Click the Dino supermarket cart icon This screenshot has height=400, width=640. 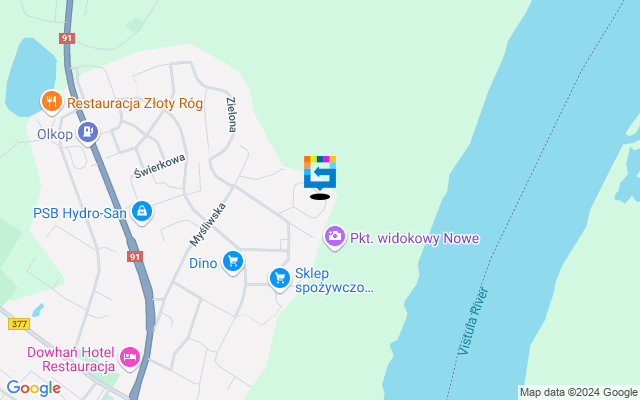point(233,262)
